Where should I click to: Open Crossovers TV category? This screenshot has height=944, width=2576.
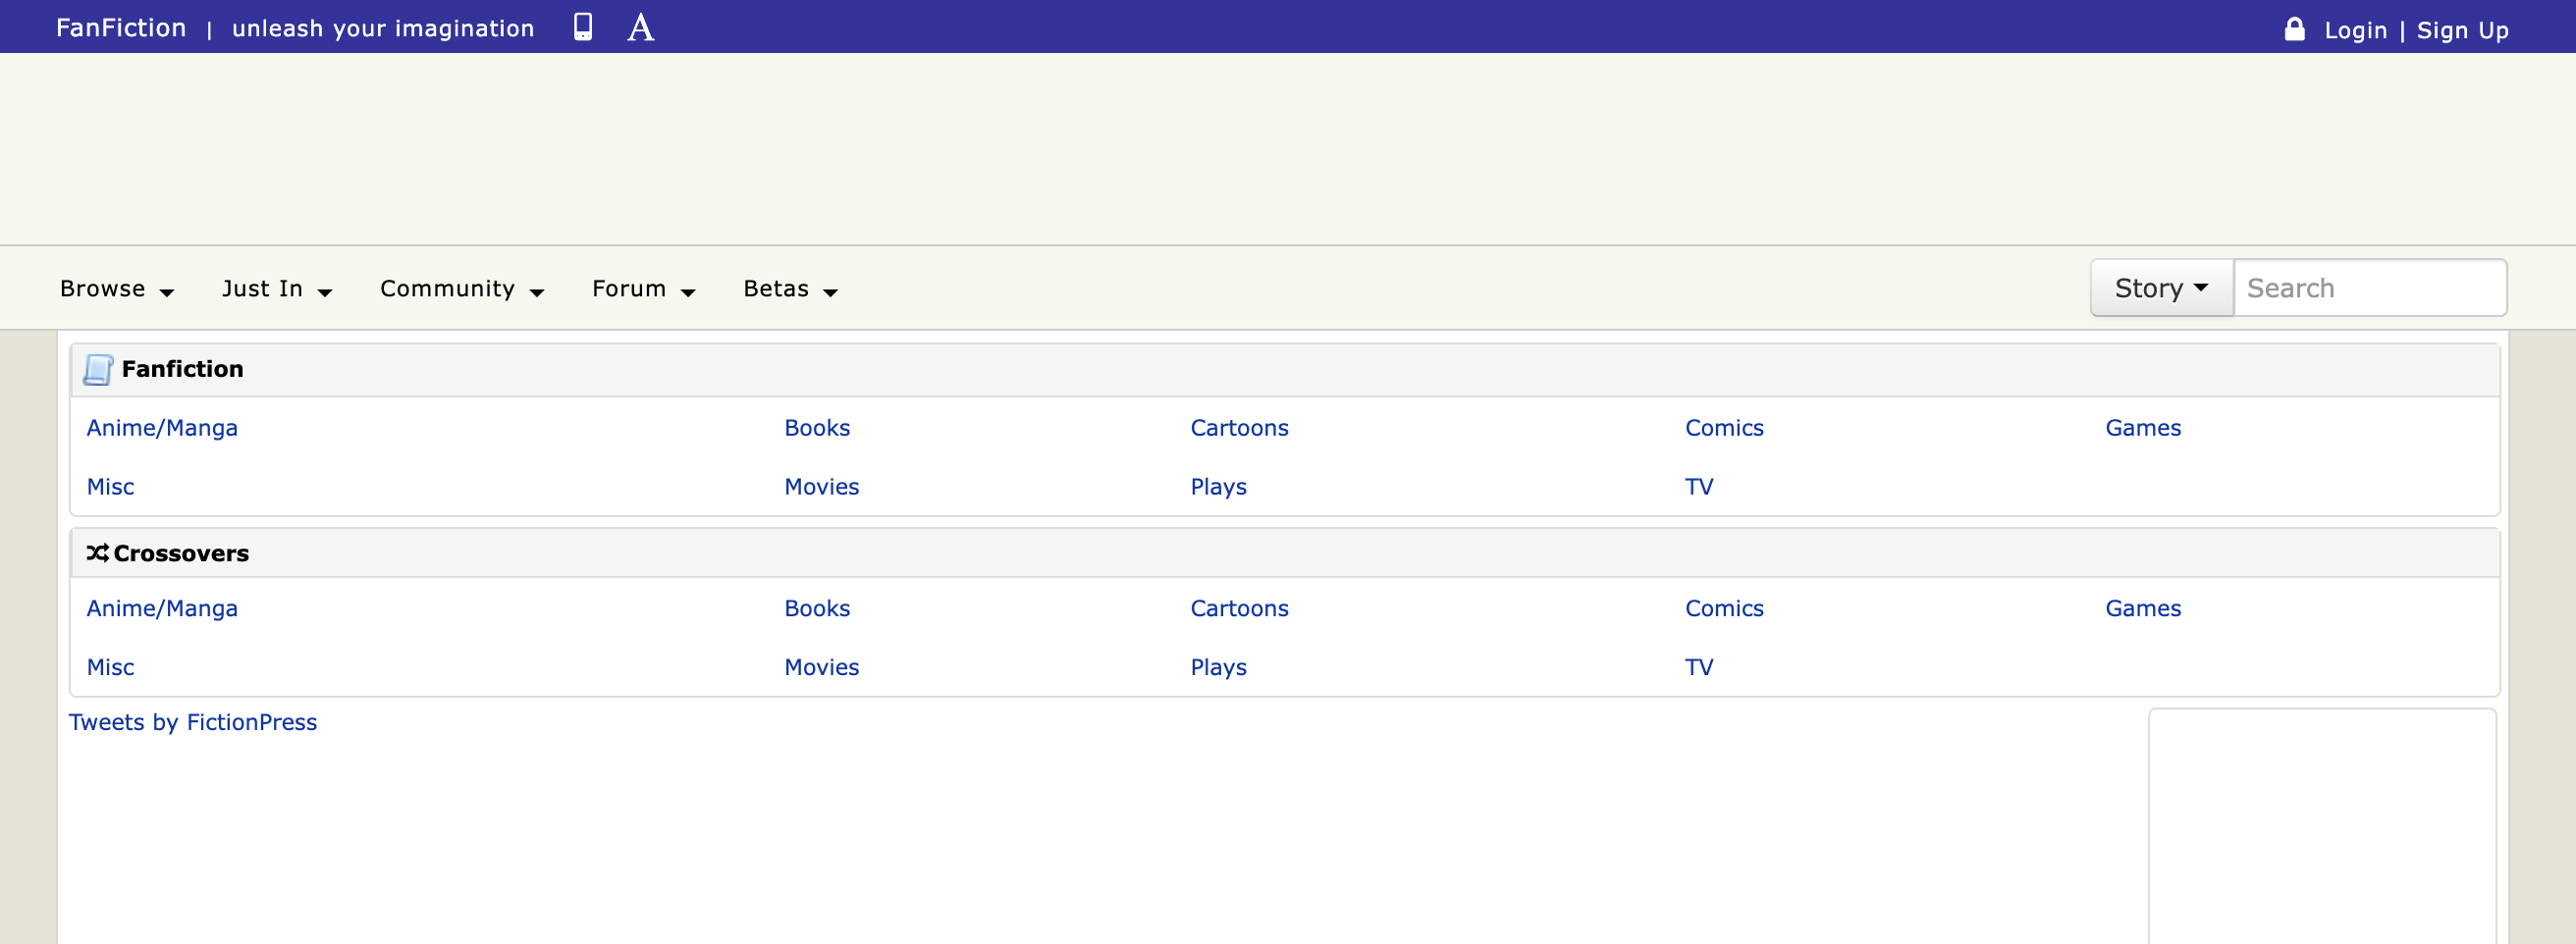tap(1699, 668)
